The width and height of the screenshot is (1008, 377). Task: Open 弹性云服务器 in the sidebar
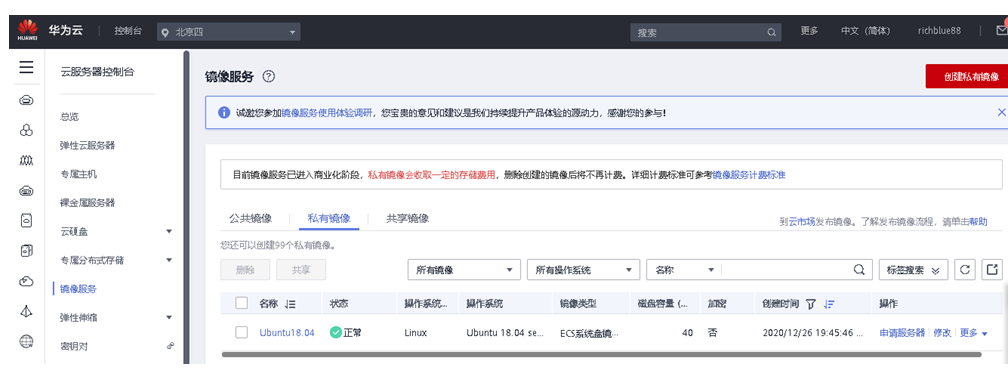point(87,145)
